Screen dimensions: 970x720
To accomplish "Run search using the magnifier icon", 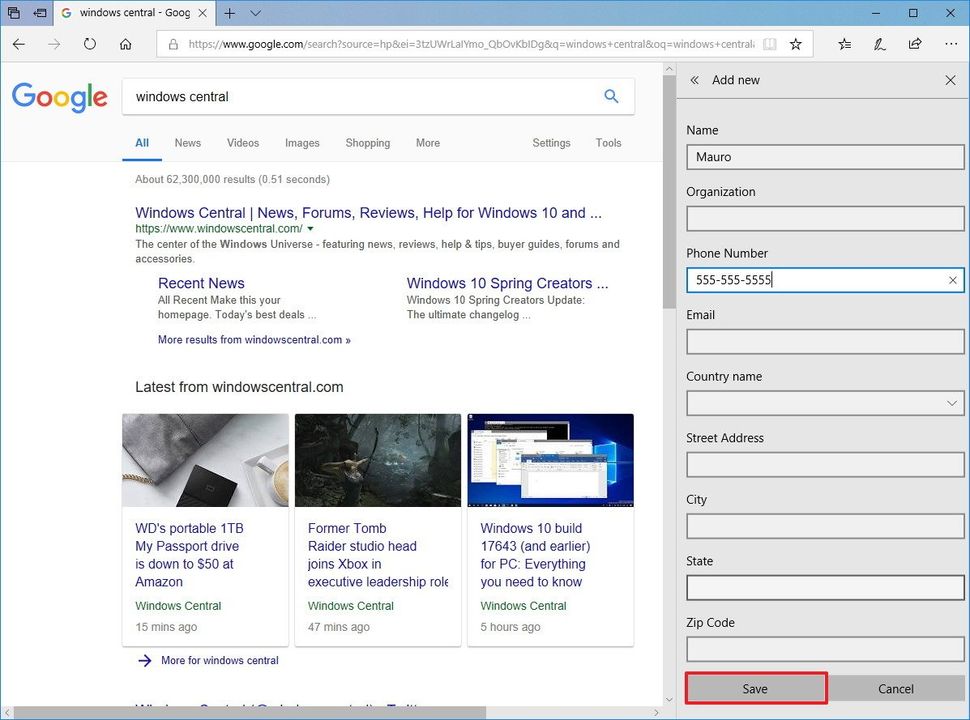I will click(x=611, y=97).
